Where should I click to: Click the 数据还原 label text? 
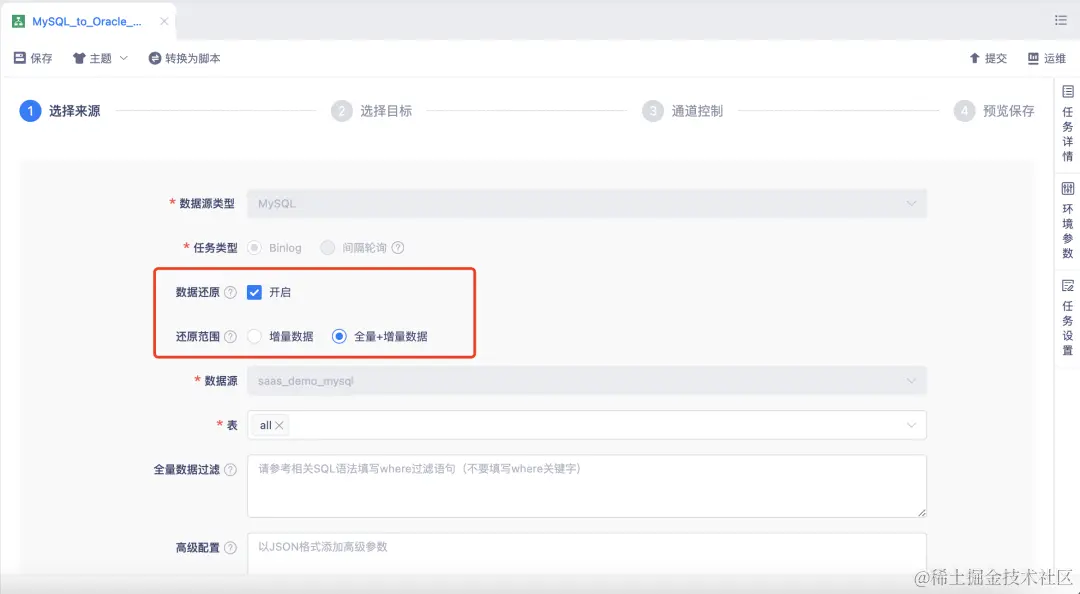[x=198, y=292]
